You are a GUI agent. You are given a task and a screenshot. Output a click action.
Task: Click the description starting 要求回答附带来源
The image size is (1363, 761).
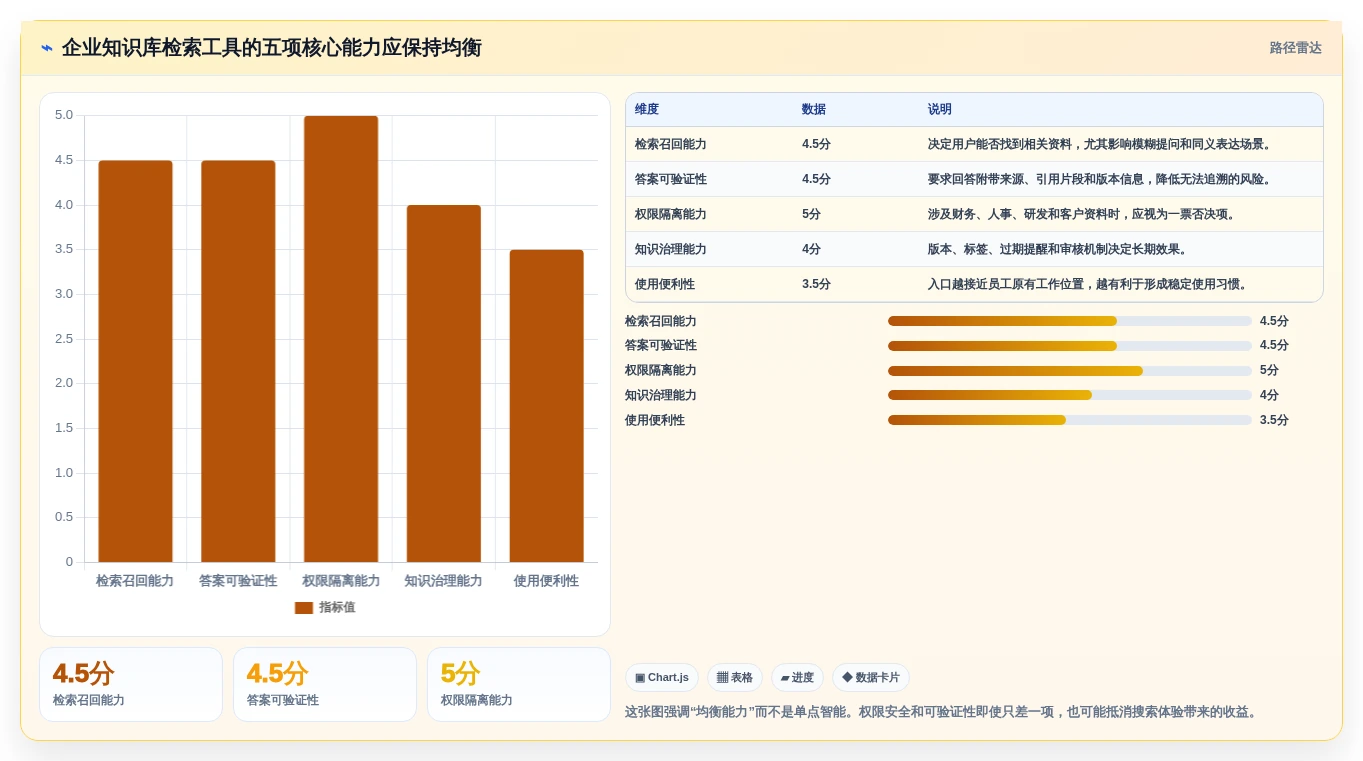pyautogui.click(x=1101, y=180)
